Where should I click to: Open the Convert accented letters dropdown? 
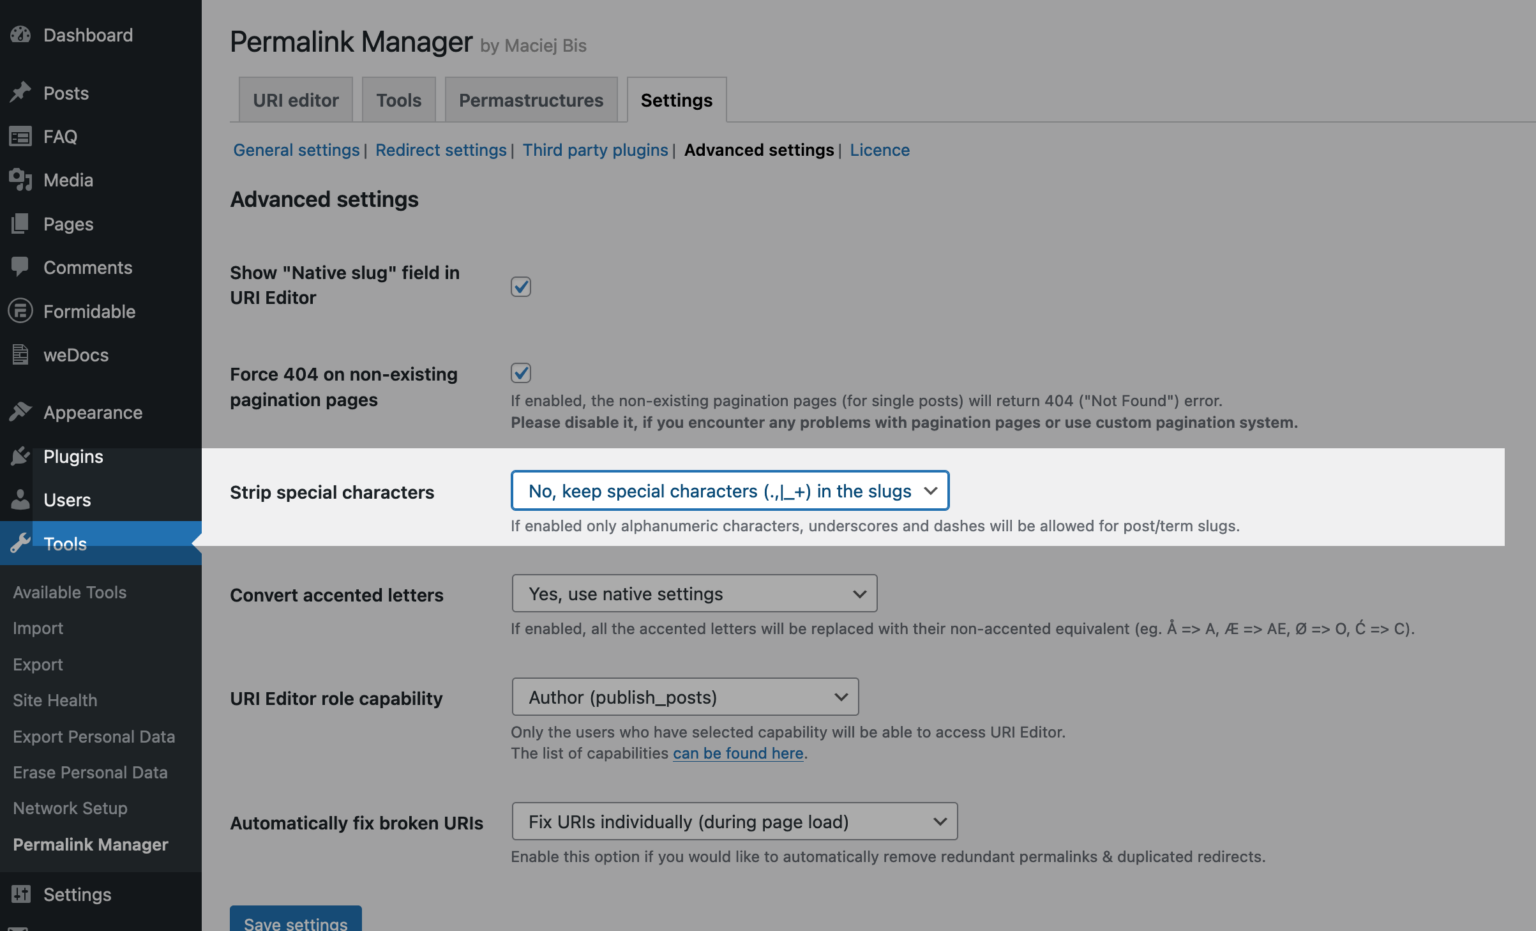coord(694,593)
